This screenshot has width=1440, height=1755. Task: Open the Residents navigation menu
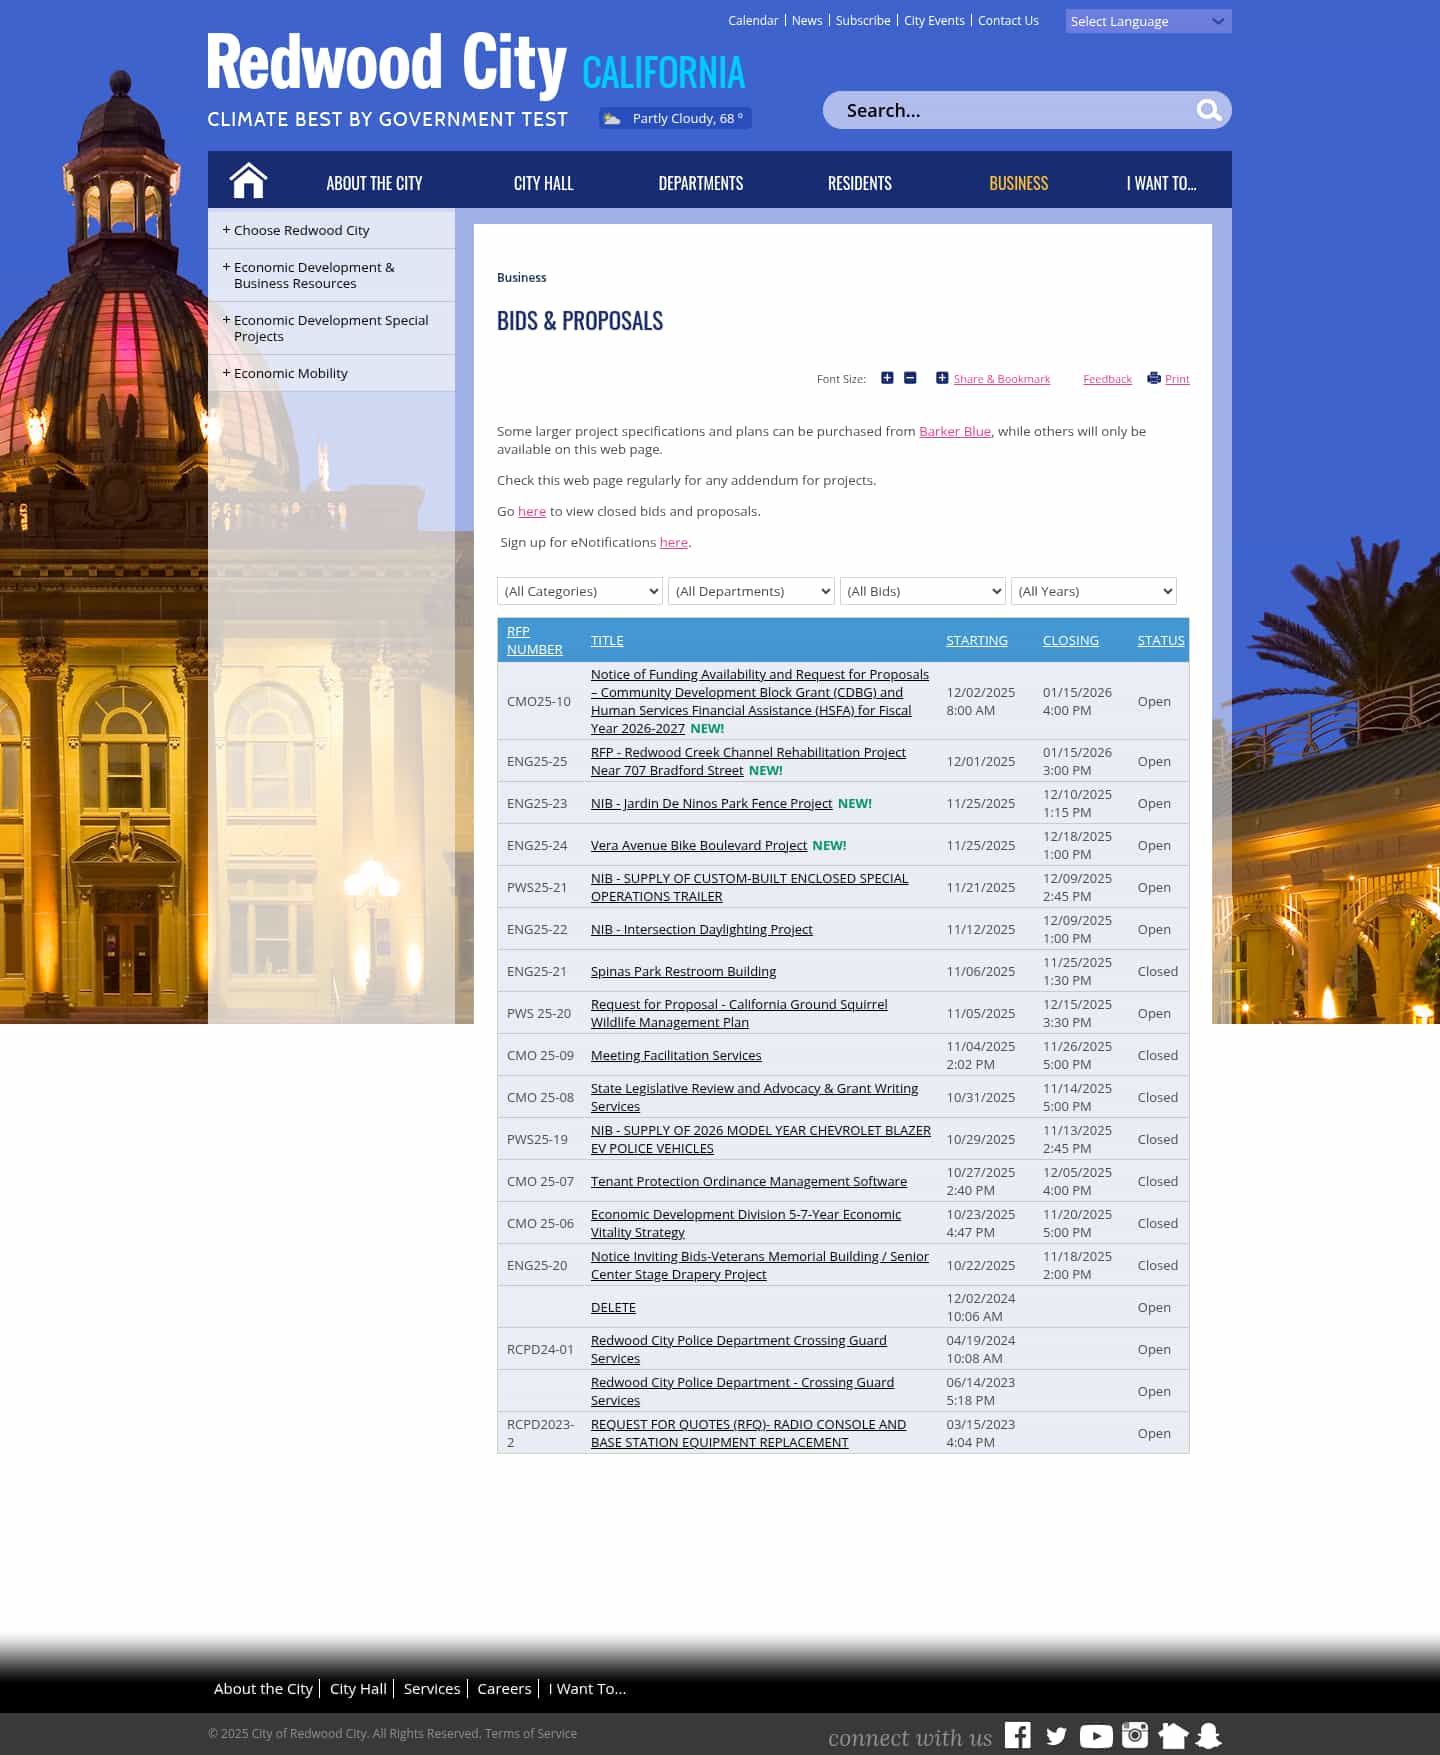859,183
